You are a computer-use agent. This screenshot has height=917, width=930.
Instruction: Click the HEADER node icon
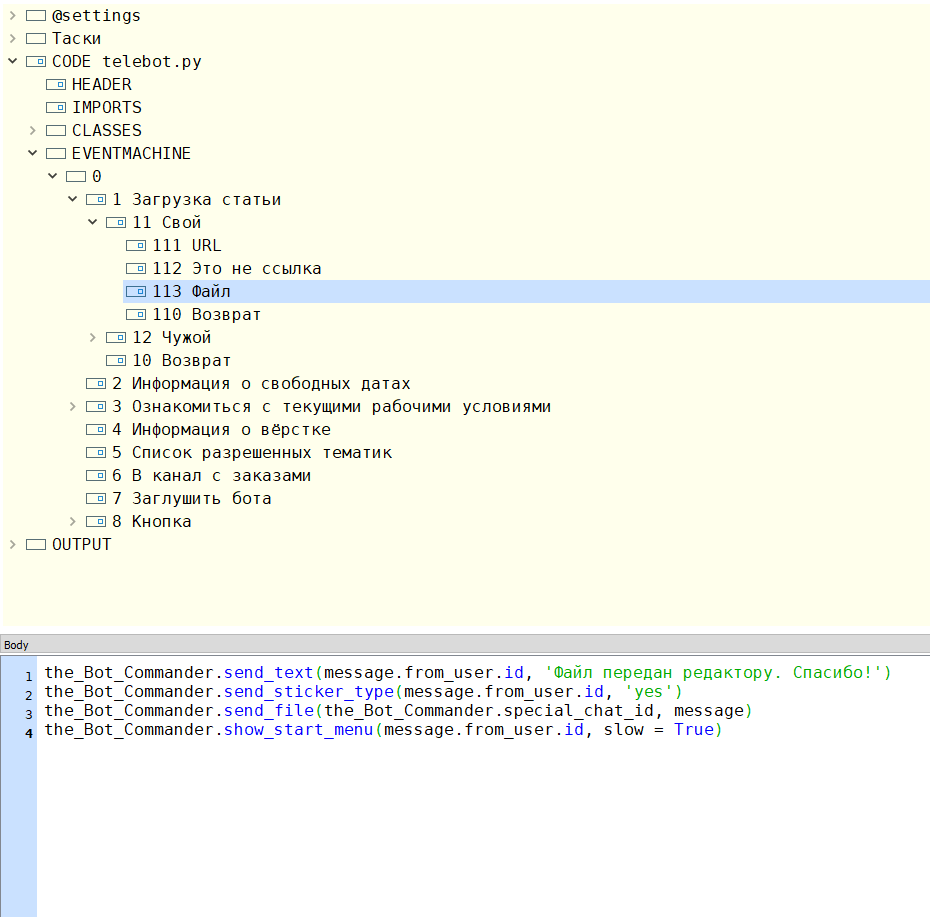[x=56, y=85]
